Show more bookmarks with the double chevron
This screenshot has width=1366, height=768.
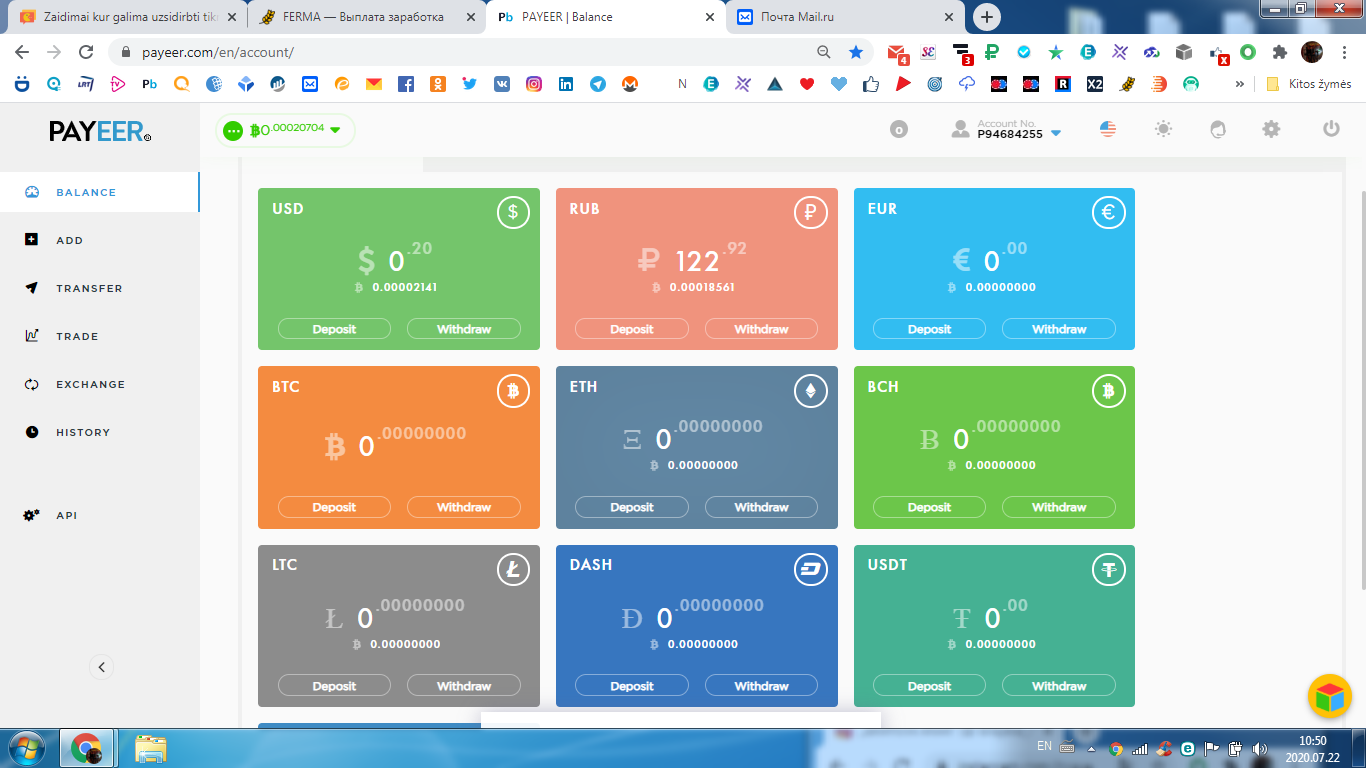[x=1240, y=84]
